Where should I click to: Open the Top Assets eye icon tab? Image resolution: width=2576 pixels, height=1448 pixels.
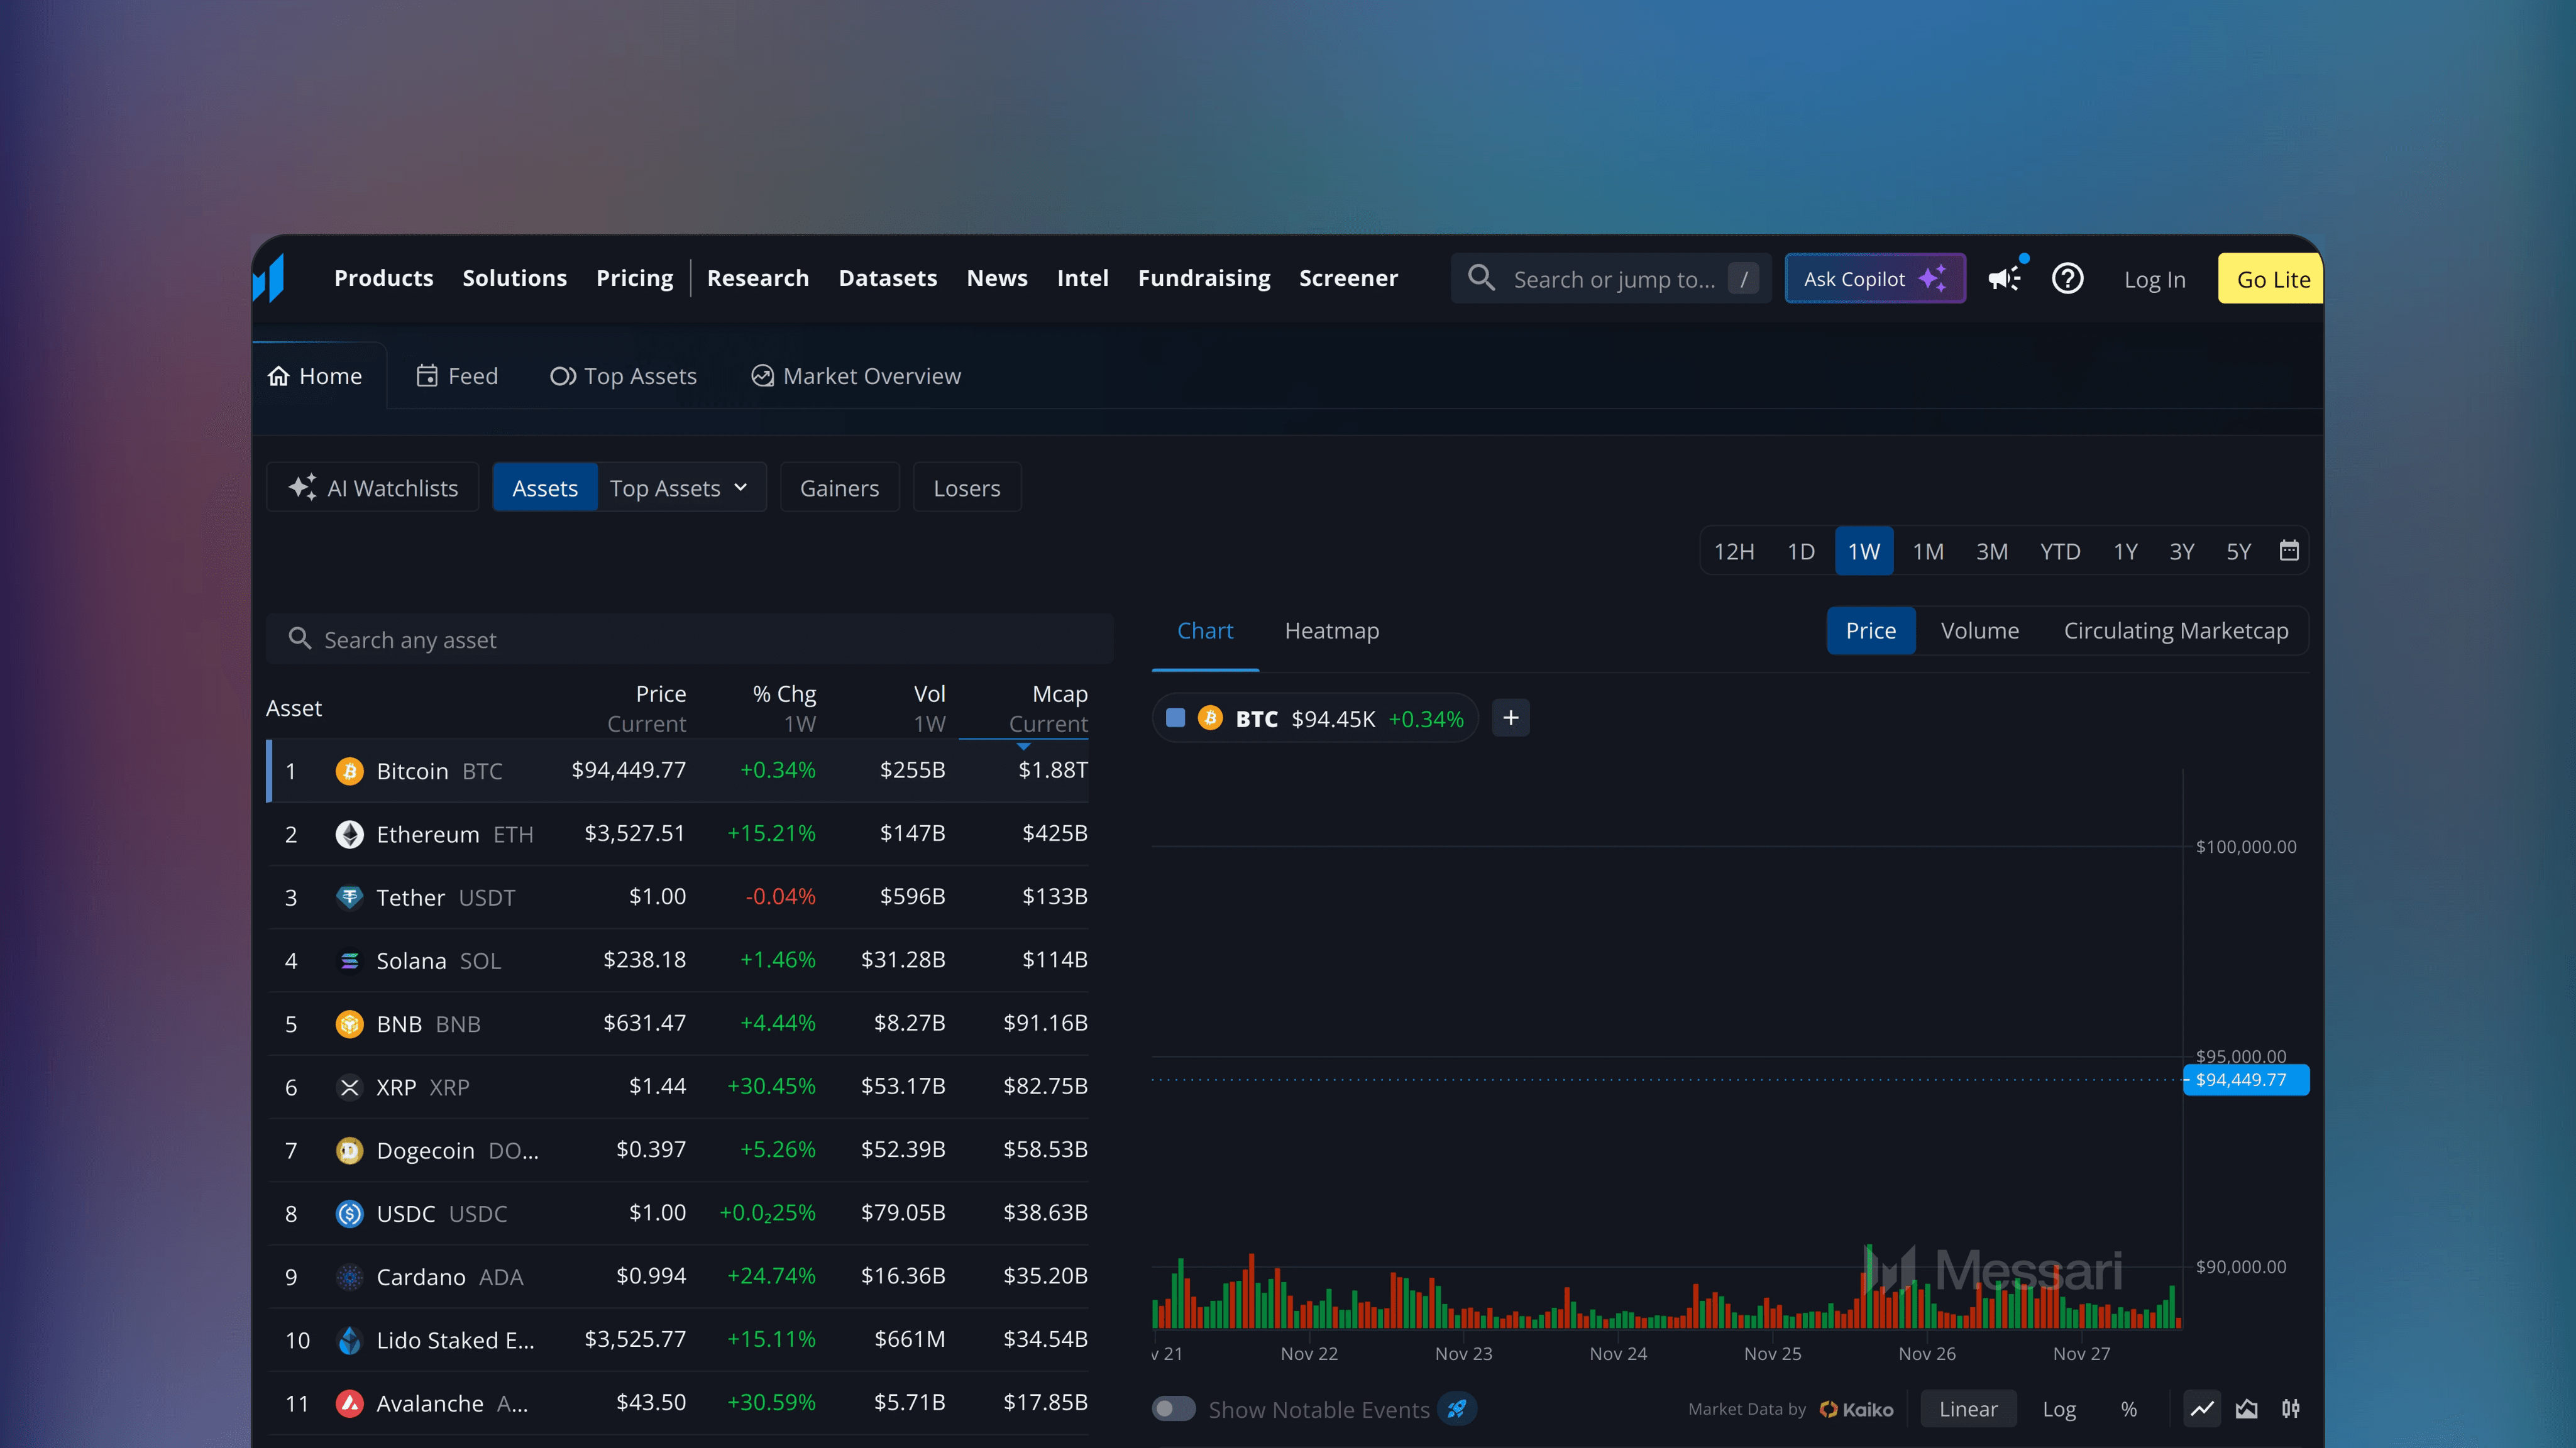[x=624, y=375]
